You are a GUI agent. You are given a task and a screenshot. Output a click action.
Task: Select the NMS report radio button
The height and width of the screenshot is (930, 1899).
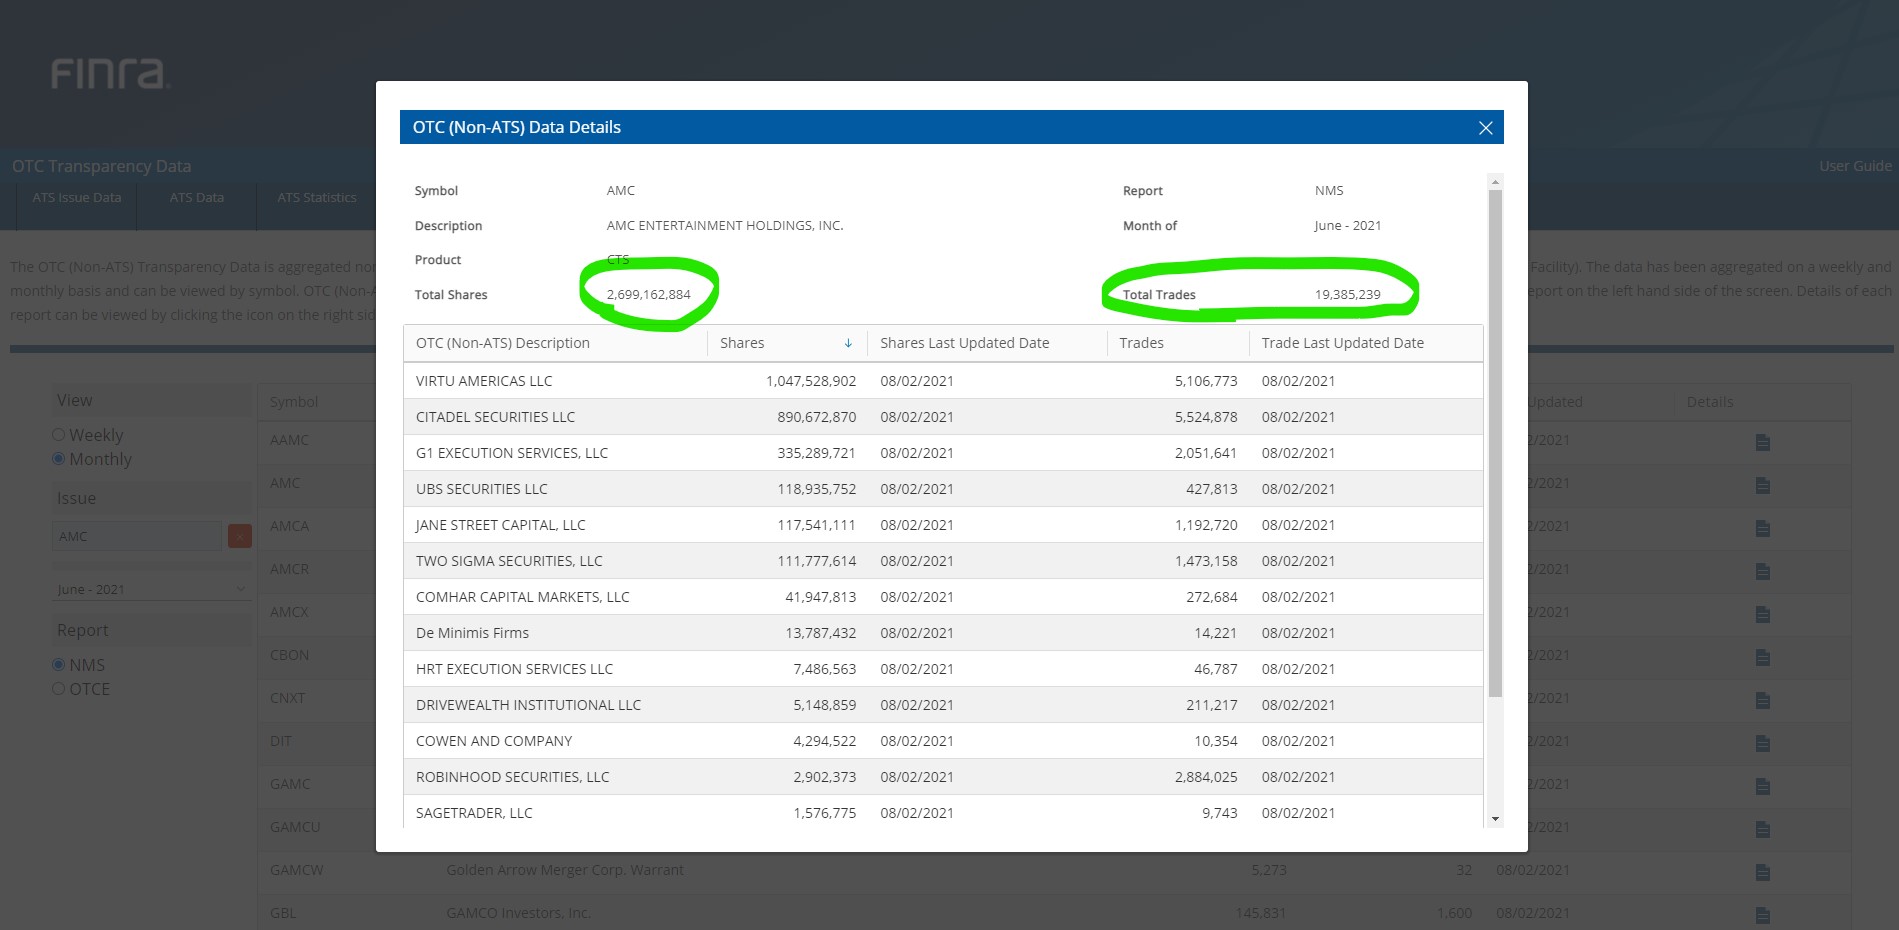pyautogui.click(x=58, y=665)
